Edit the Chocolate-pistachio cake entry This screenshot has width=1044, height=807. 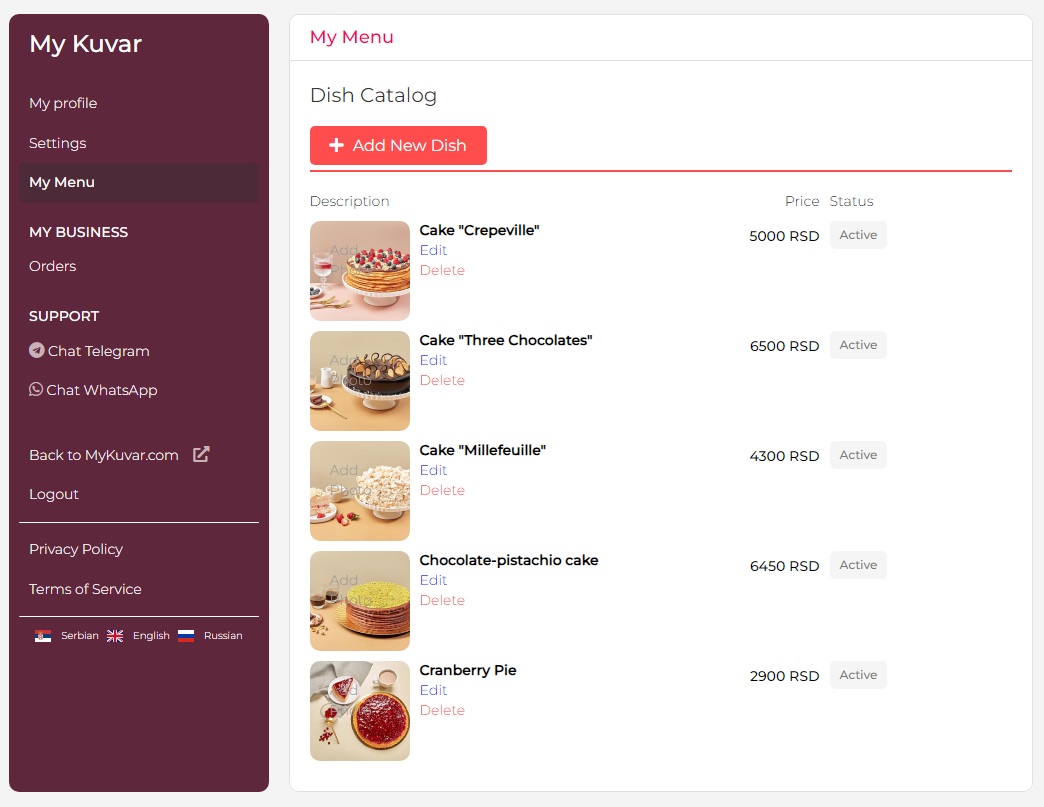pyautogui.click(x=433, y=580)
